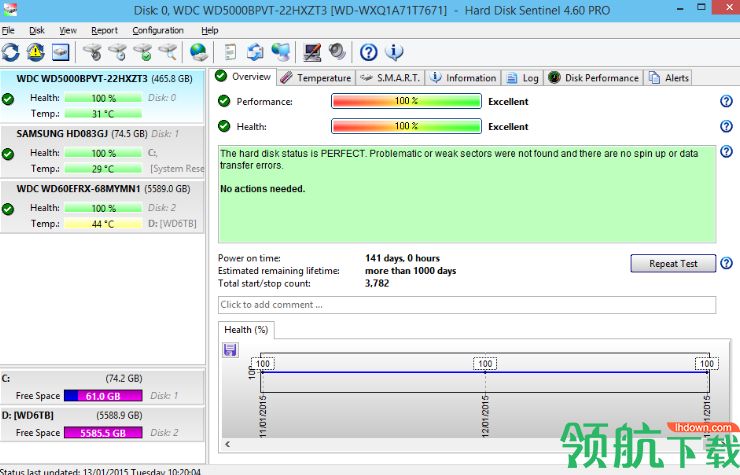Switch to the Log tab
740x475 pixels.
tap(522, 78)
